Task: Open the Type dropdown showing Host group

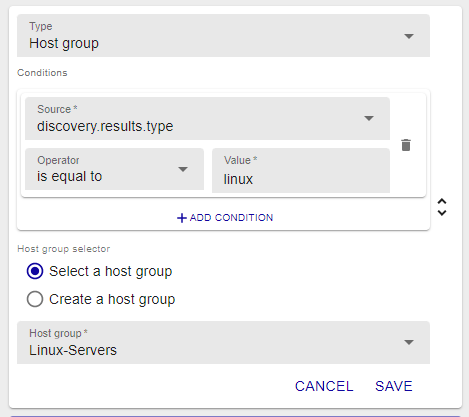Action: click(x=223, y=35)
